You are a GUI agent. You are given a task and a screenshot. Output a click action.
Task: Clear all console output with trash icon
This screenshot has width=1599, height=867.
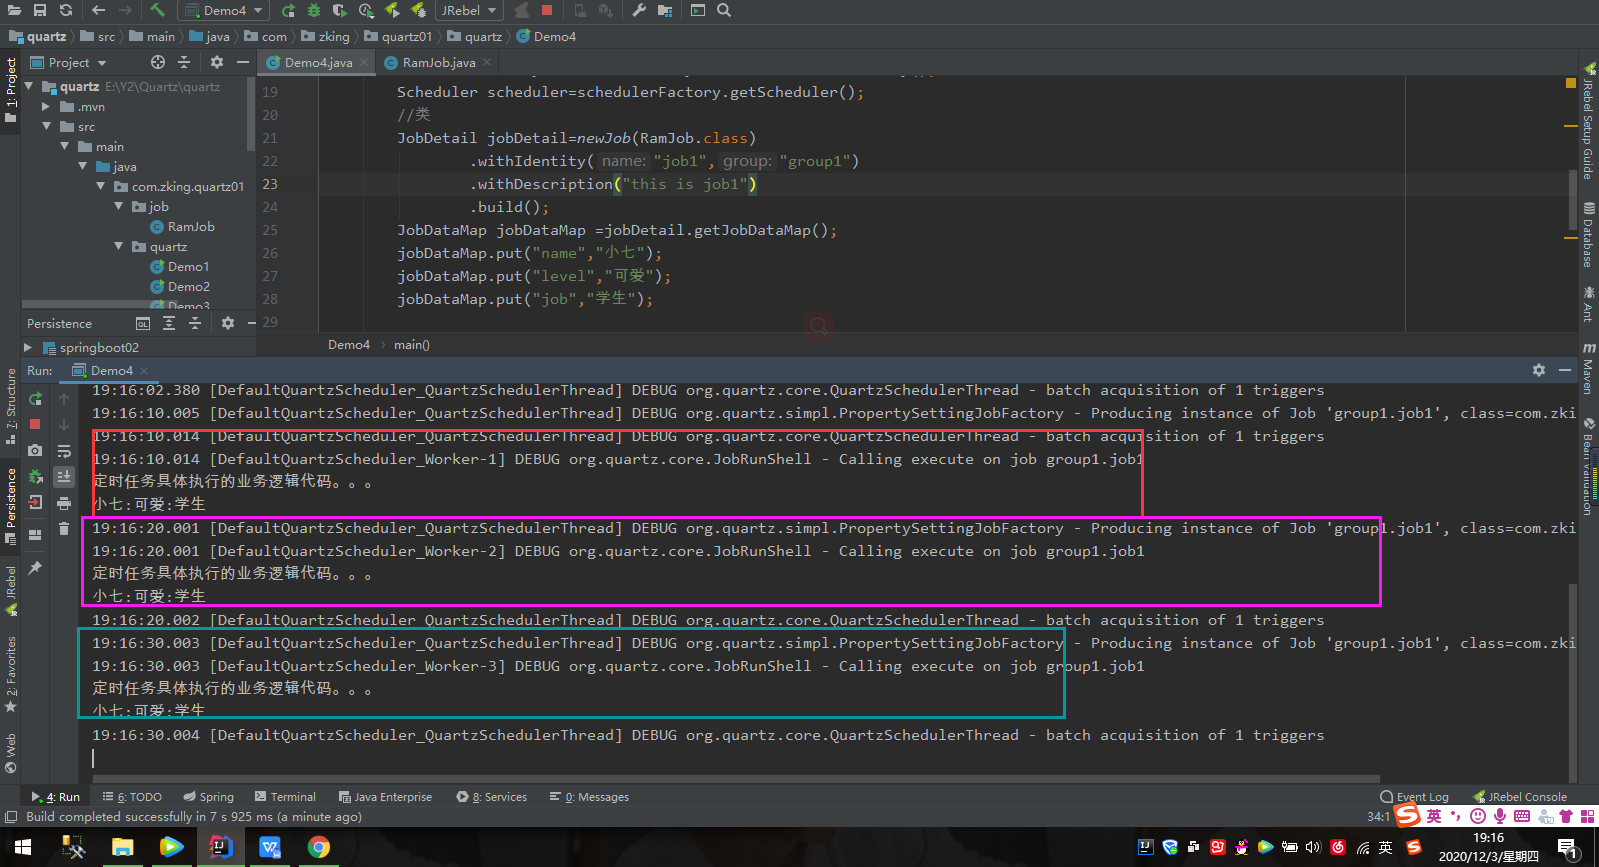(x=64, y=528)
